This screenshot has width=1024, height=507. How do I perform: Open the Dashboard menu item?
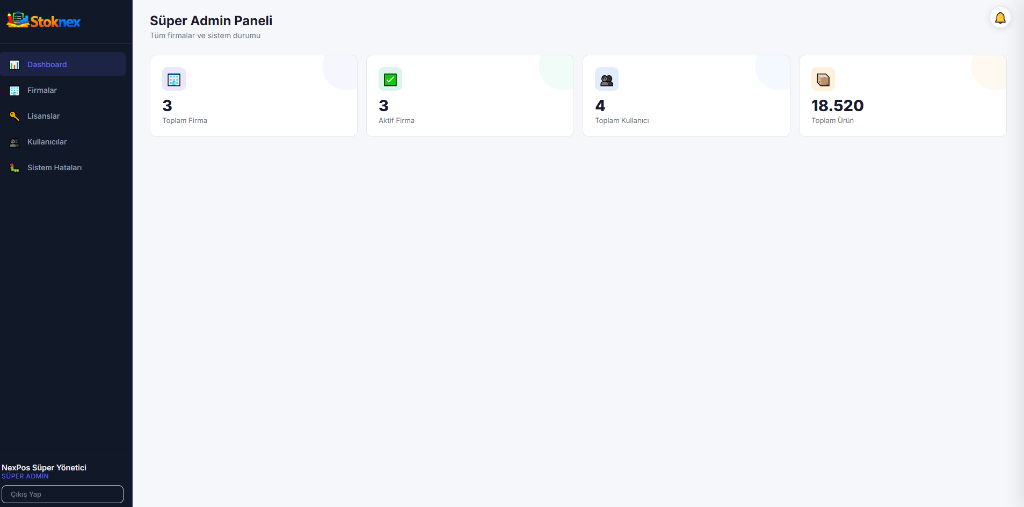[63, 65]
